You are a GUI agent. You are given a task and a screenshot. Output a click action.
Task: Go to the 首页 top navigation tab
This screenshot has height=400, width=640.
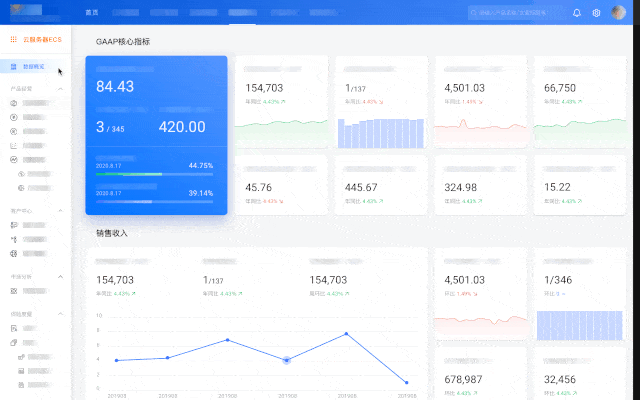tap(92, 13)
